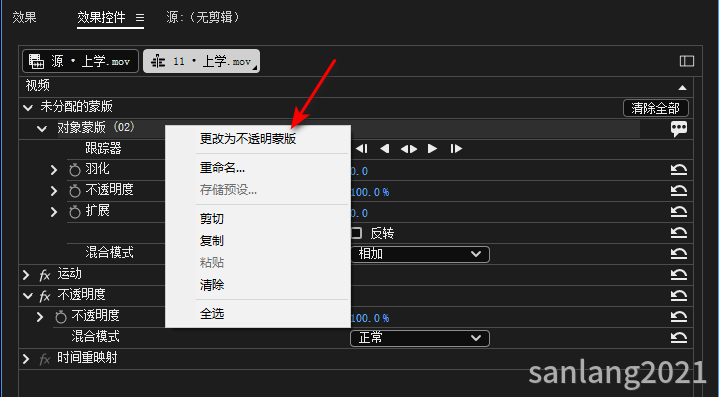
Task: Choose 复制 from the context menu
Action: (x=211, y=241)
